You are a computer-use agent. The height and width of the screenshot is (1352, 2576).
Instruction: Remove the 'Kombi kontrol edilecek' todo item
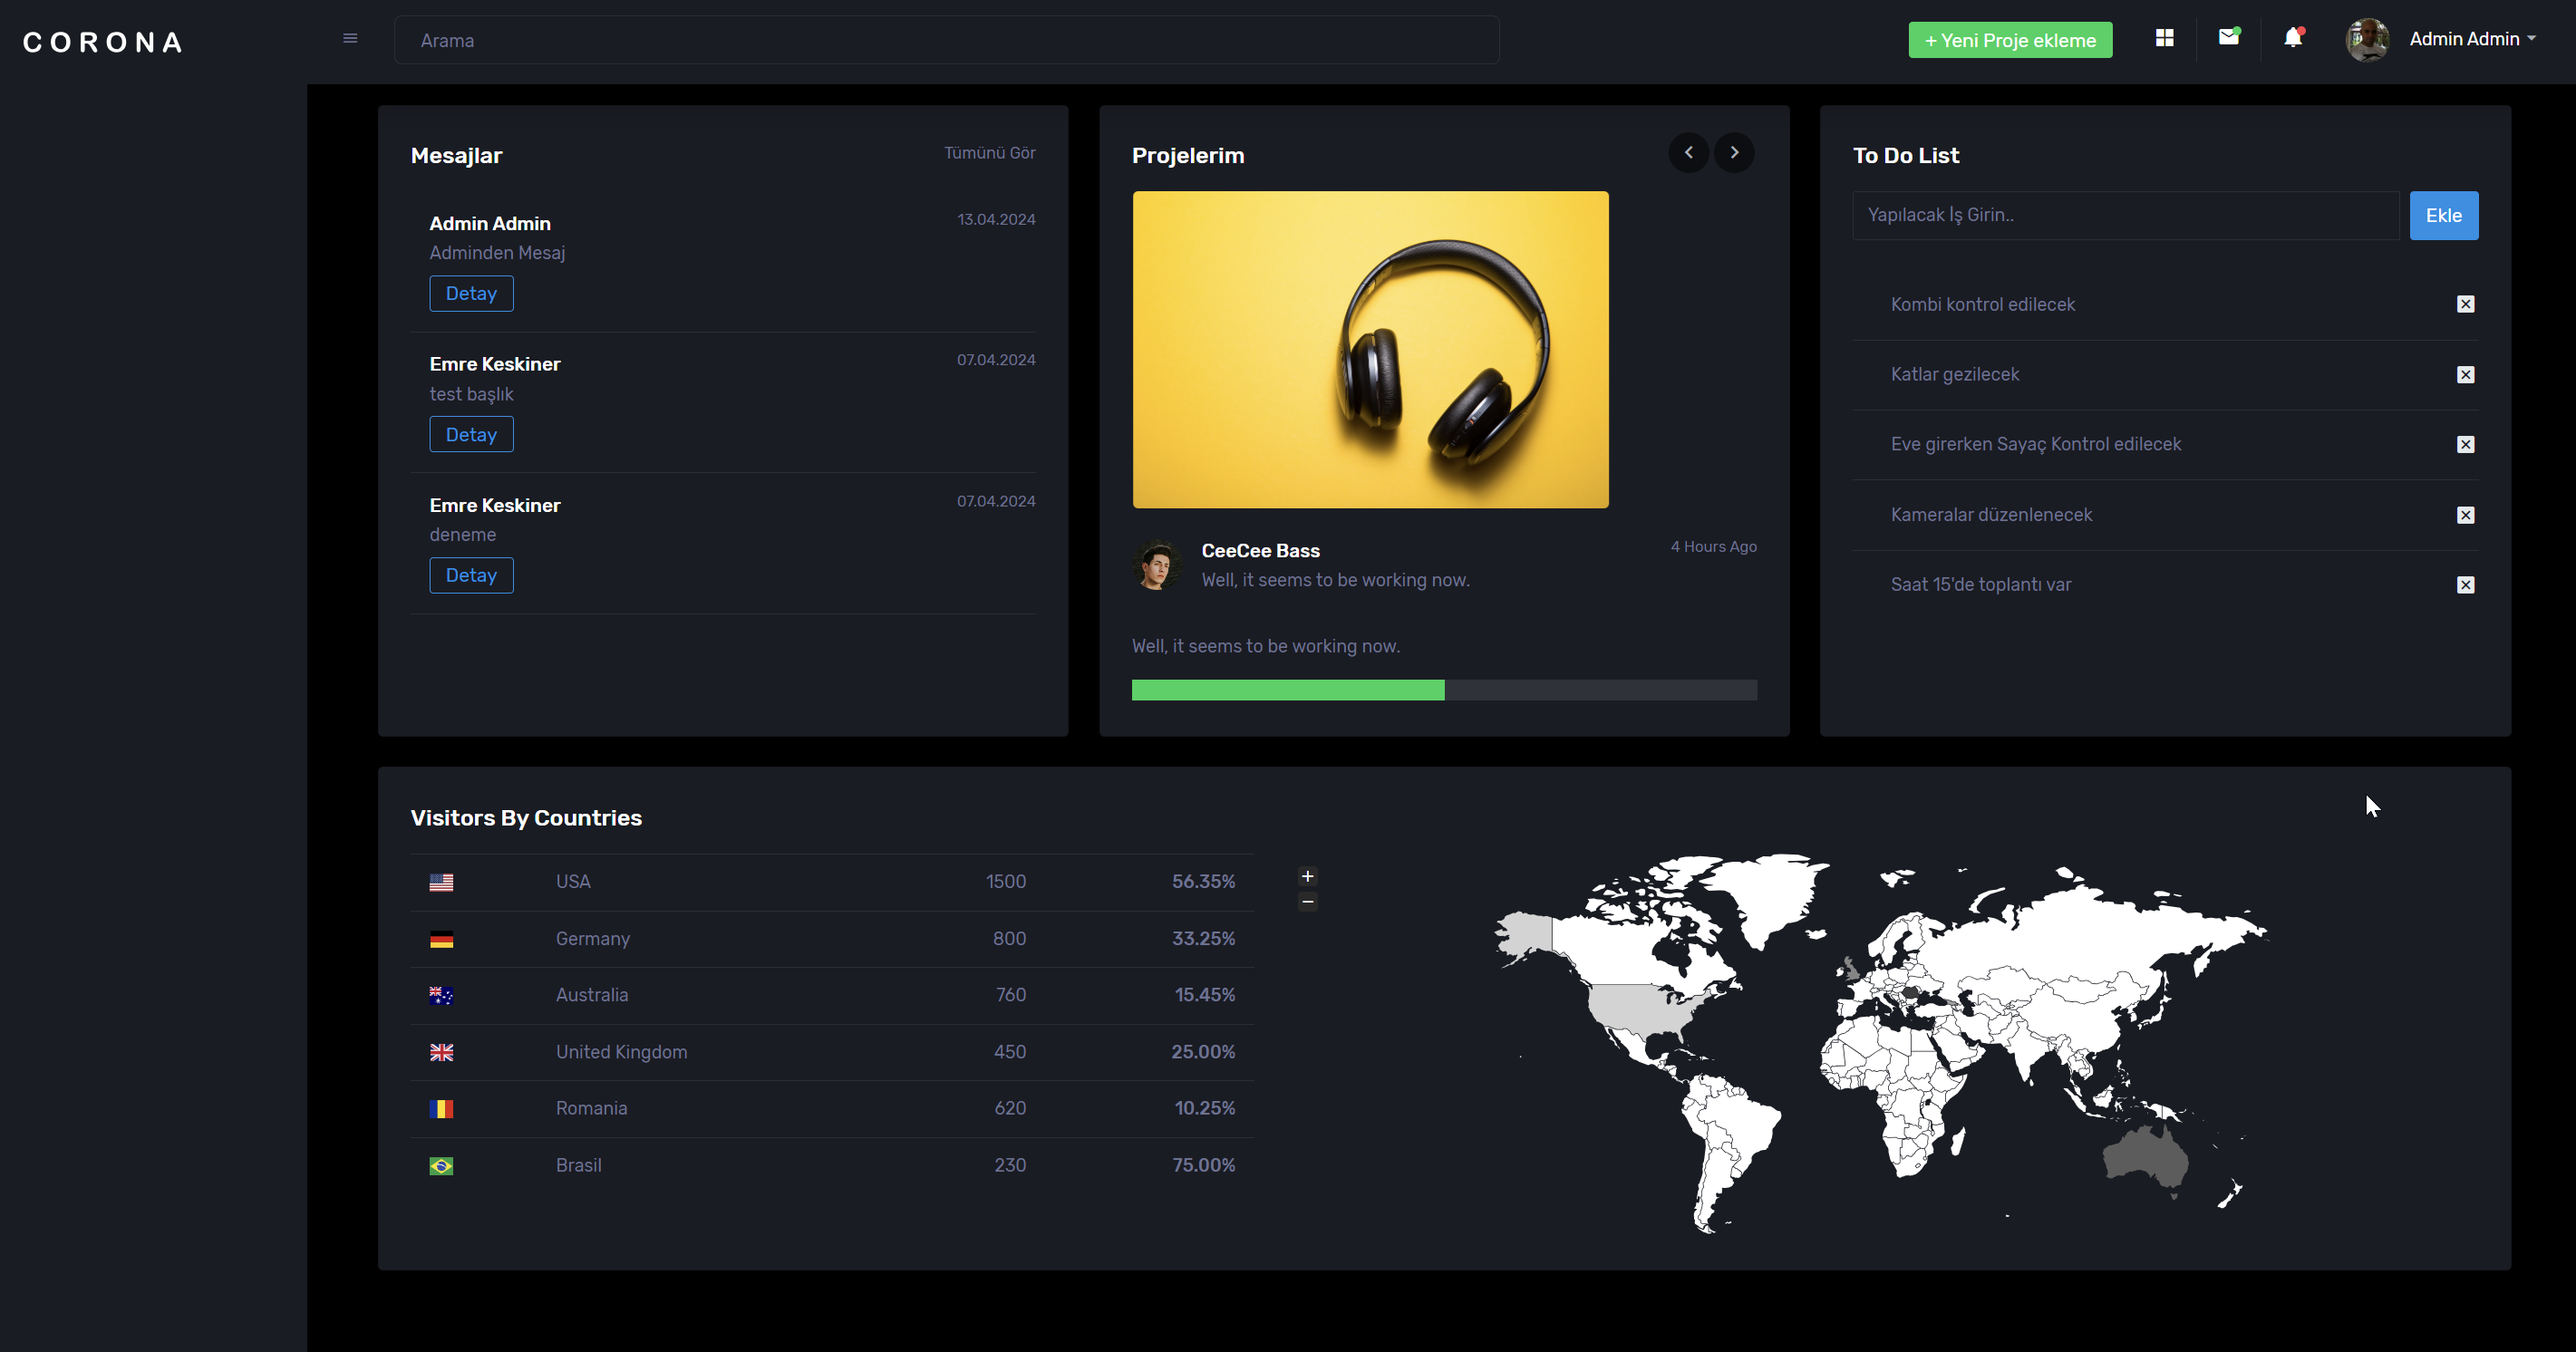[x=2465, y=304]
